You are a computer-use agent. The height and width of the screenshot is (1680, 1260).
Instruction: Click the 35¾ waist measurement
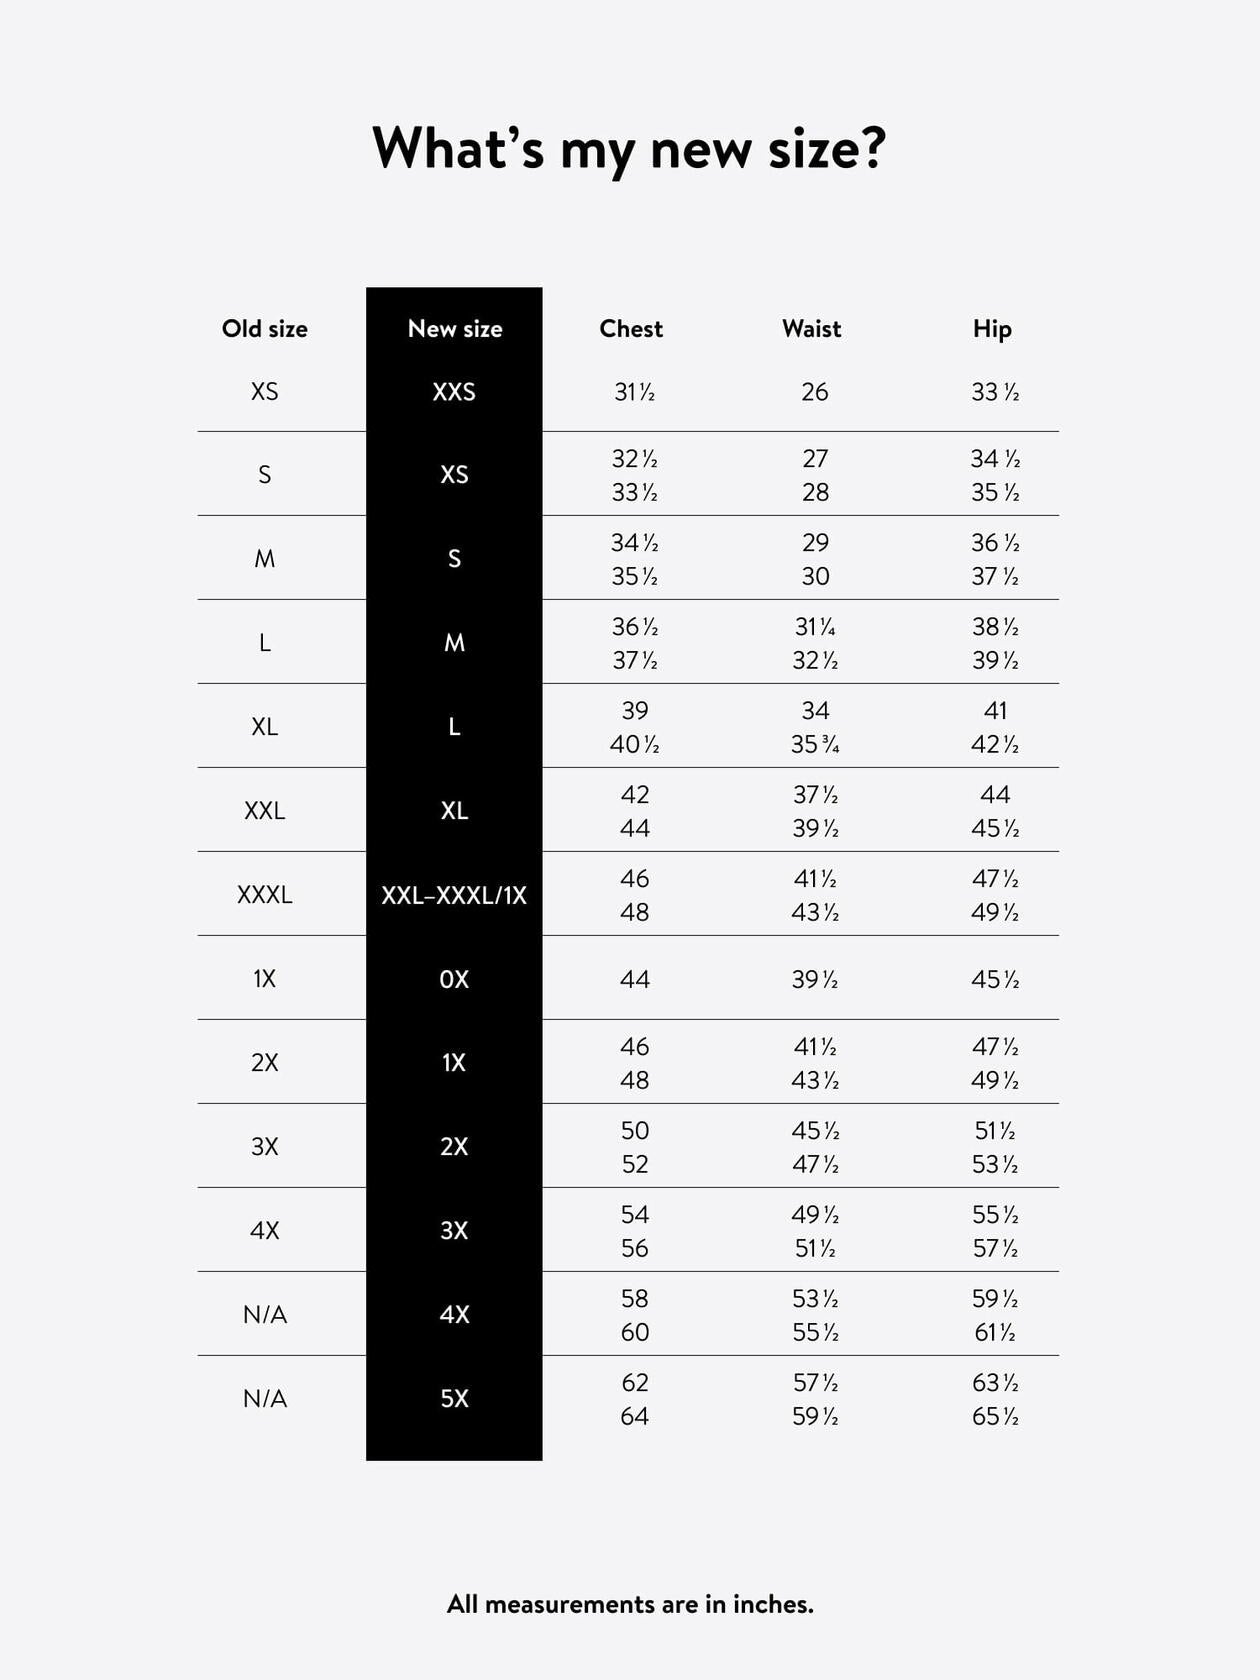pyautogui.click(x=815, y=745)
